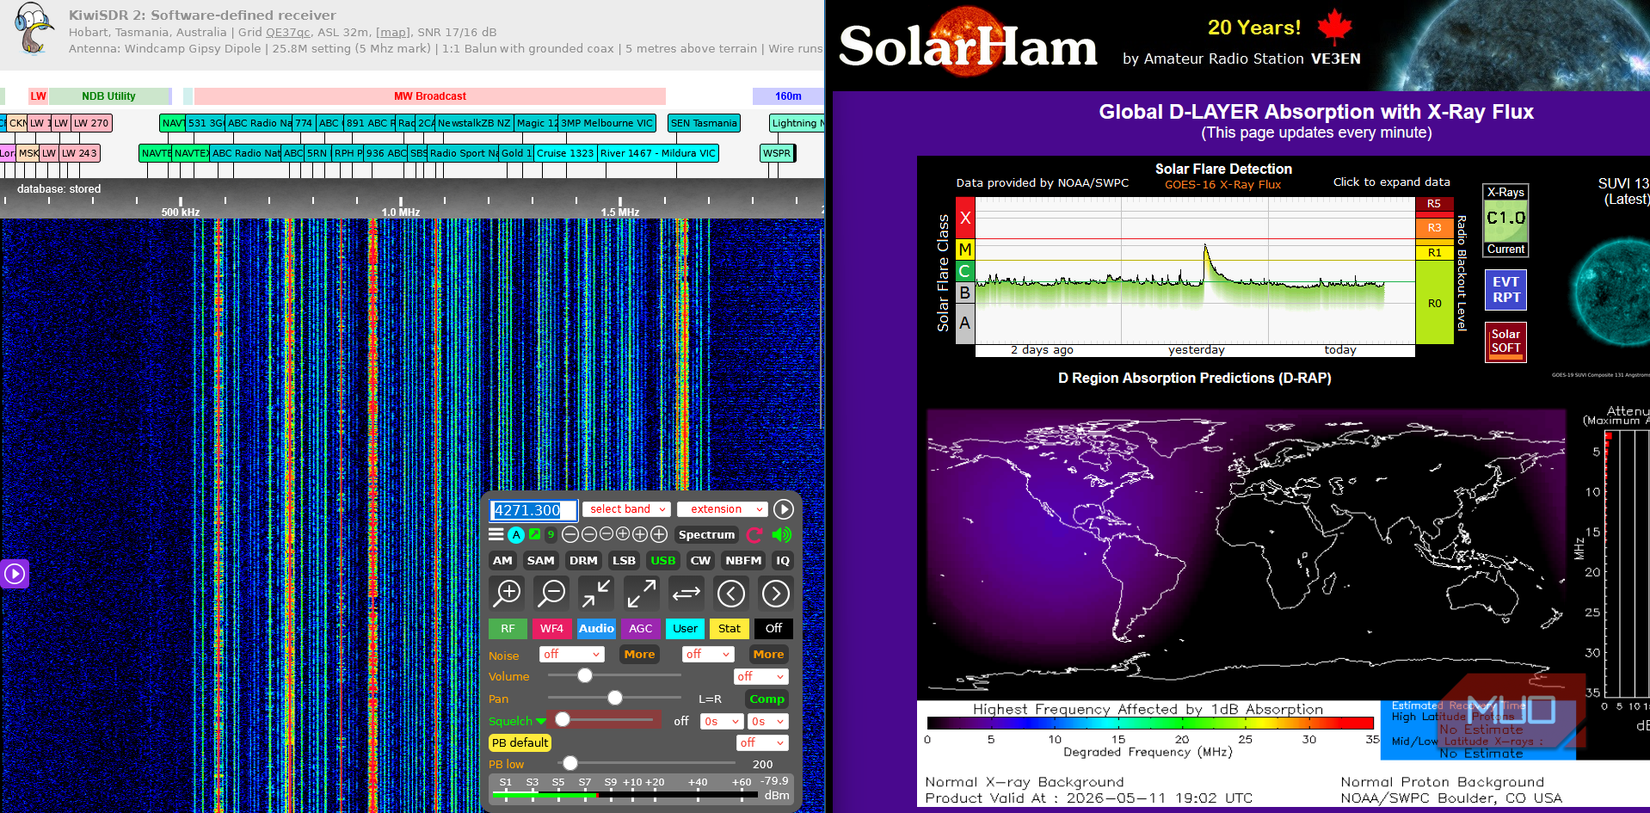Open the hamburger menu in the KiwiSDR control panel

tap(496, 534)
